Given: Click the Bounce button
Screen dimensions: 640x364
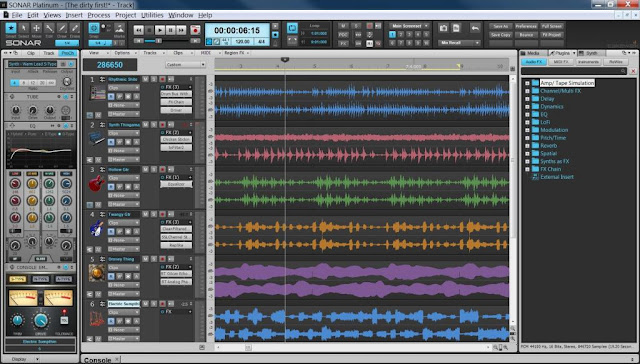Looking at the screenshot, I should pos(526,35).
